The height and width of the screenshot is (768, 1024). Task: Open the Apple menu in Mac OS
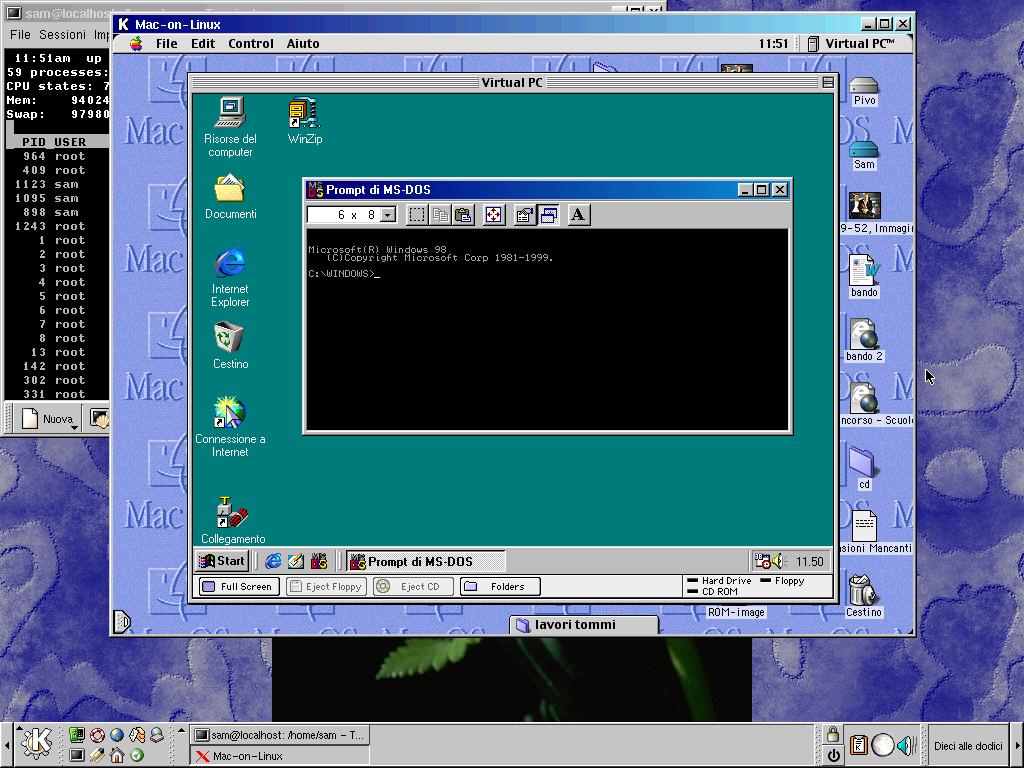[136, 44]
